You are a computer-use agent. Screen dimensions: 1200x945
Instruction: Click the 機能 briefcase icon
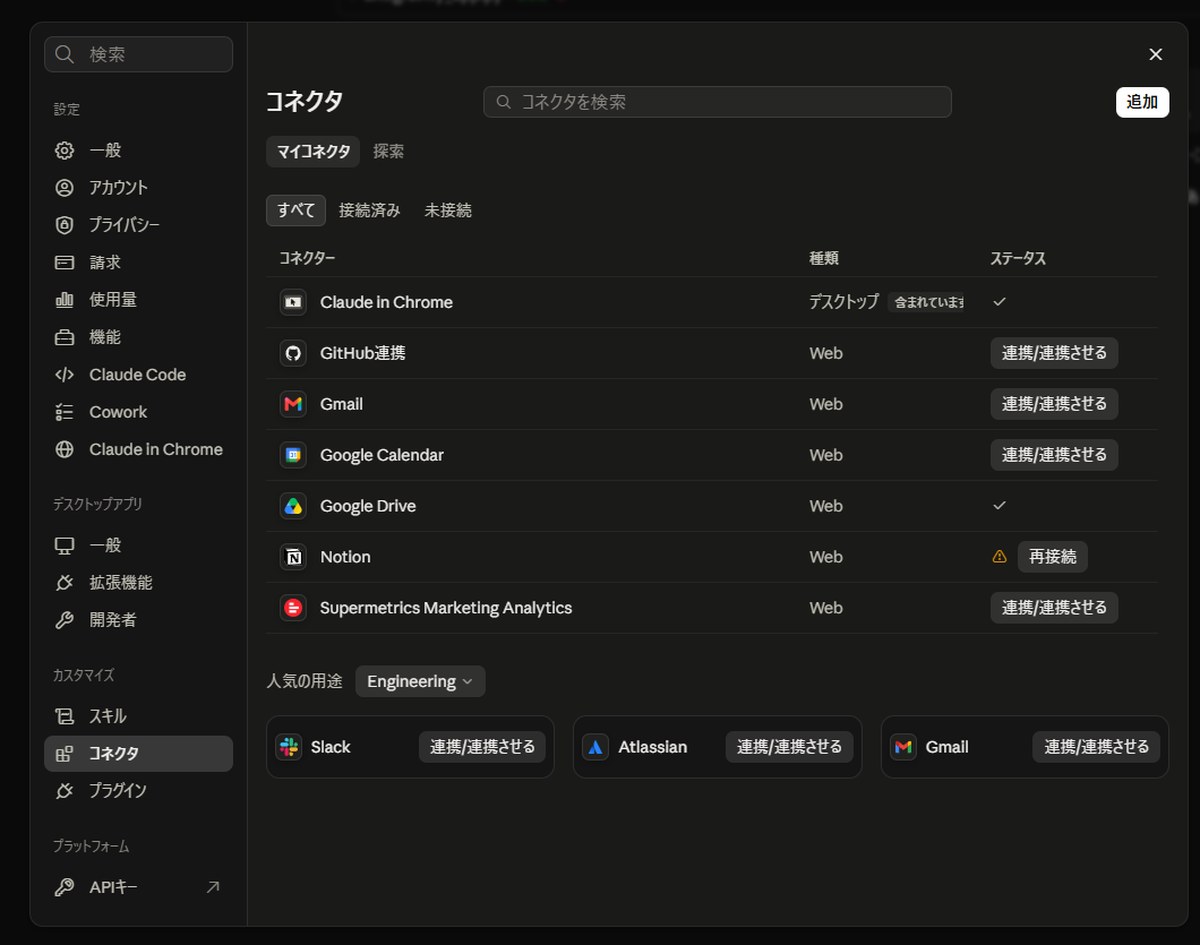click(65, 337)
